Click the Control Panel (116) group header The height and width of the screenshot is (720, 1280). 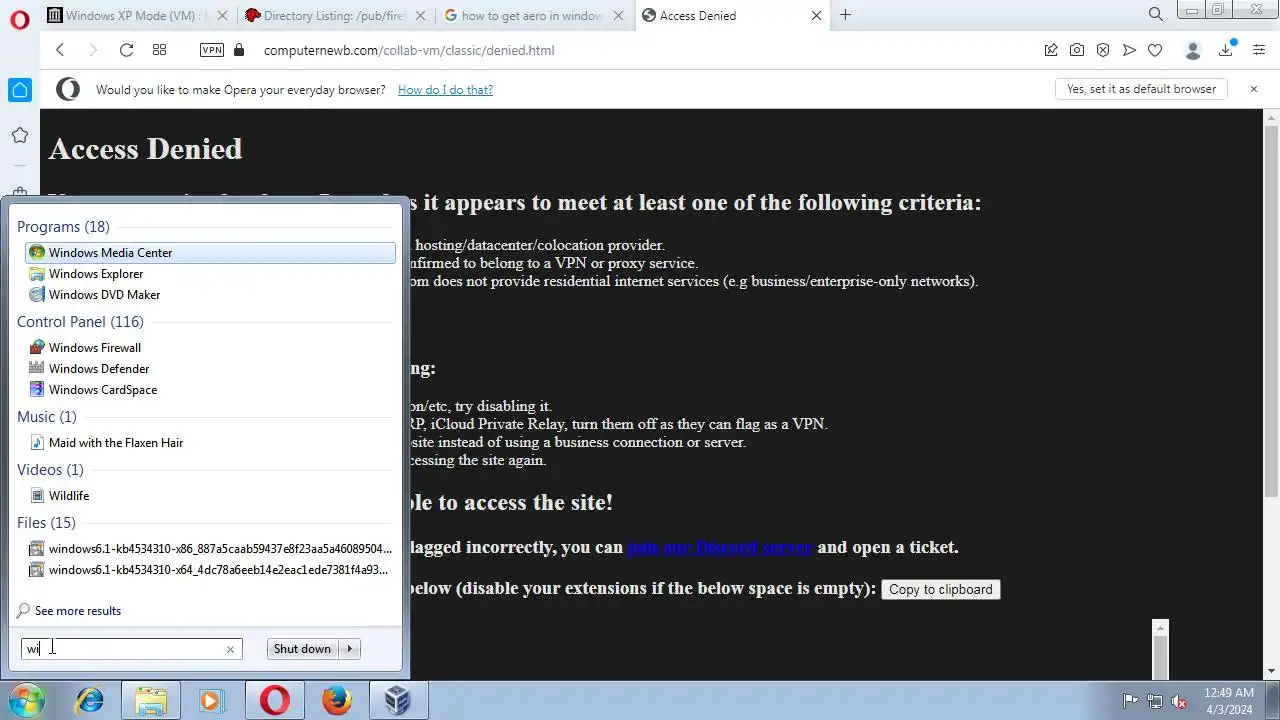80,322
